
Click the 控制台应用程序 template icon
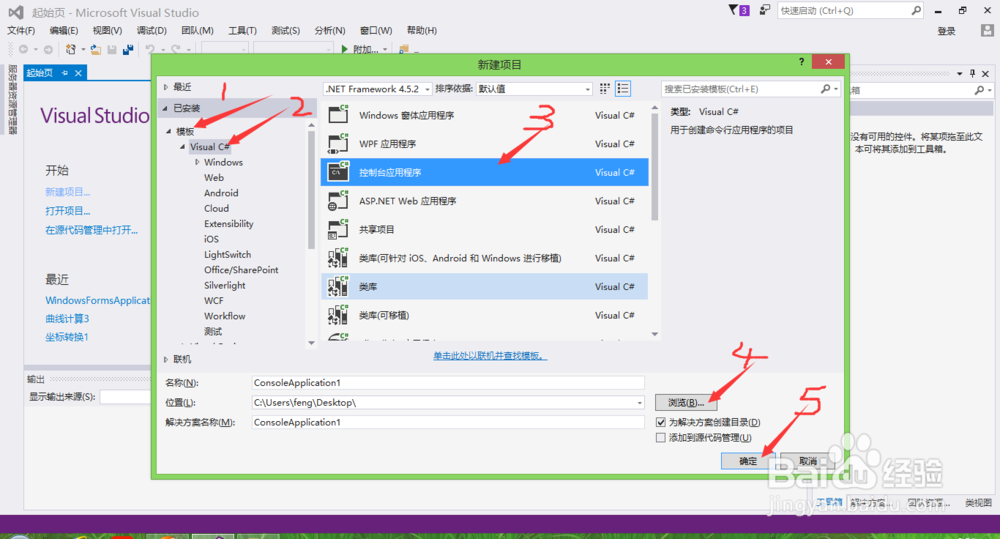[x=338, y=172]
